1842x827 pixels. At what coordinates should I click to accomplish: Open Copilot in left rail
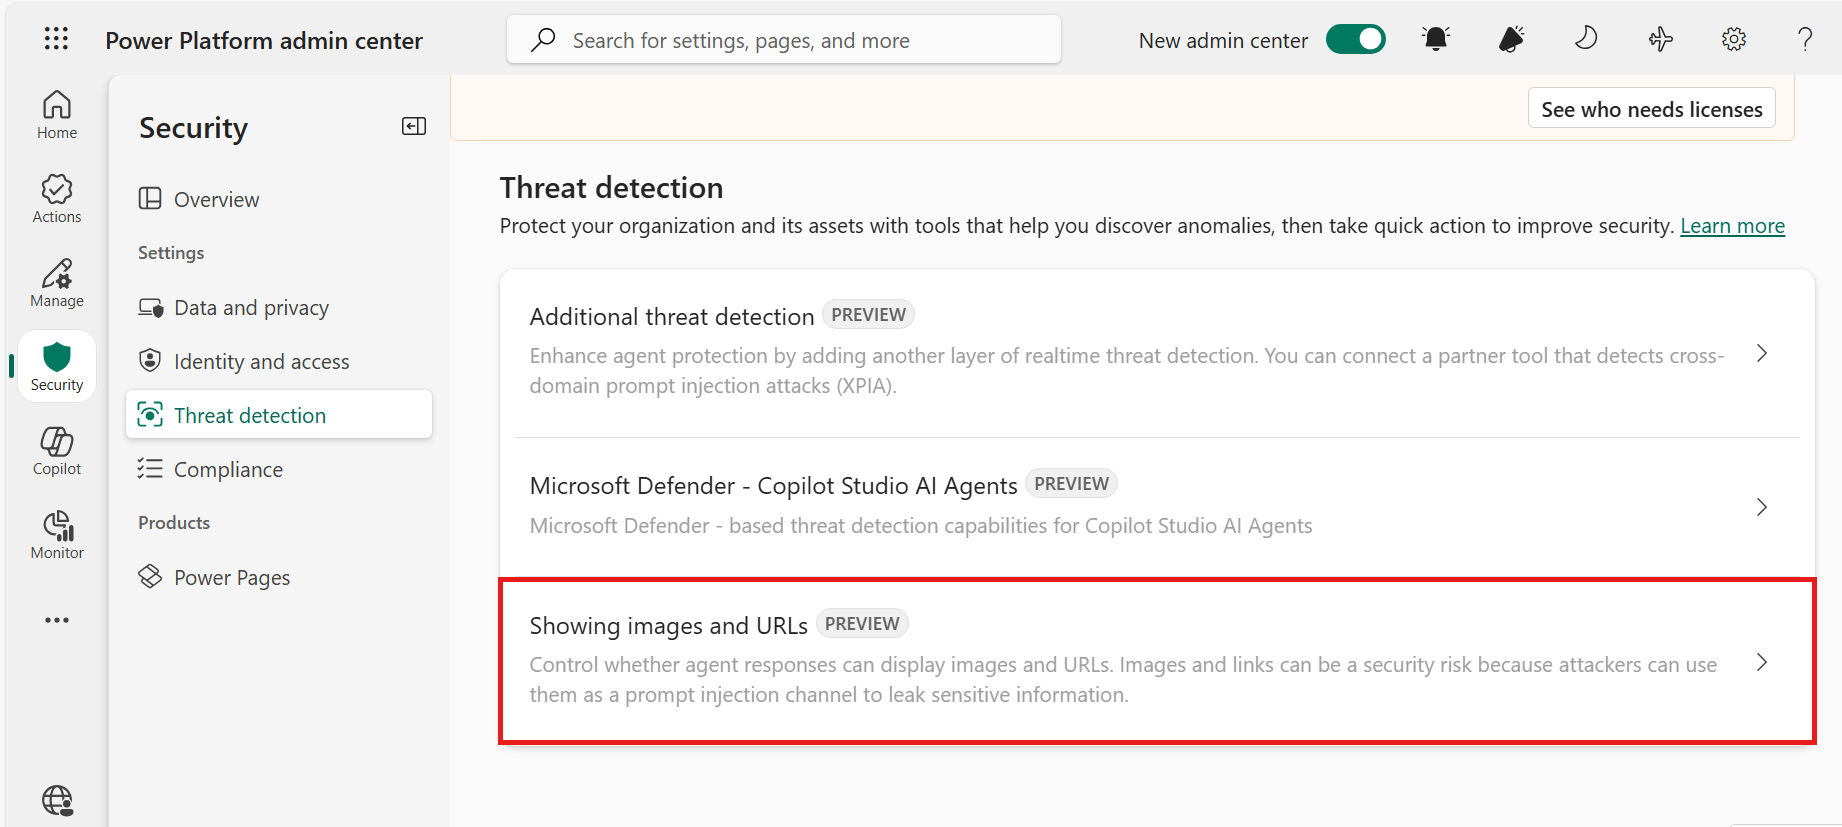click(x=57, y=451)
